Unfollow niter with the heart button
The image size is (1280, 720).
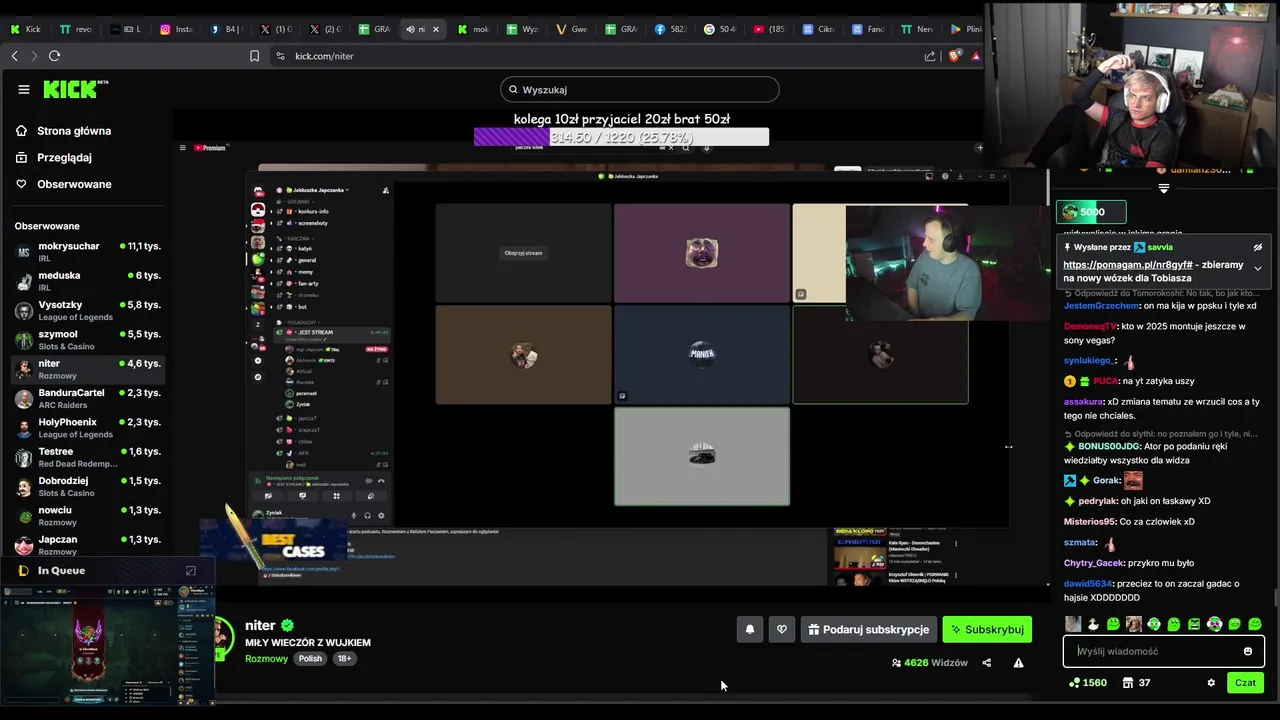[782, 629]
